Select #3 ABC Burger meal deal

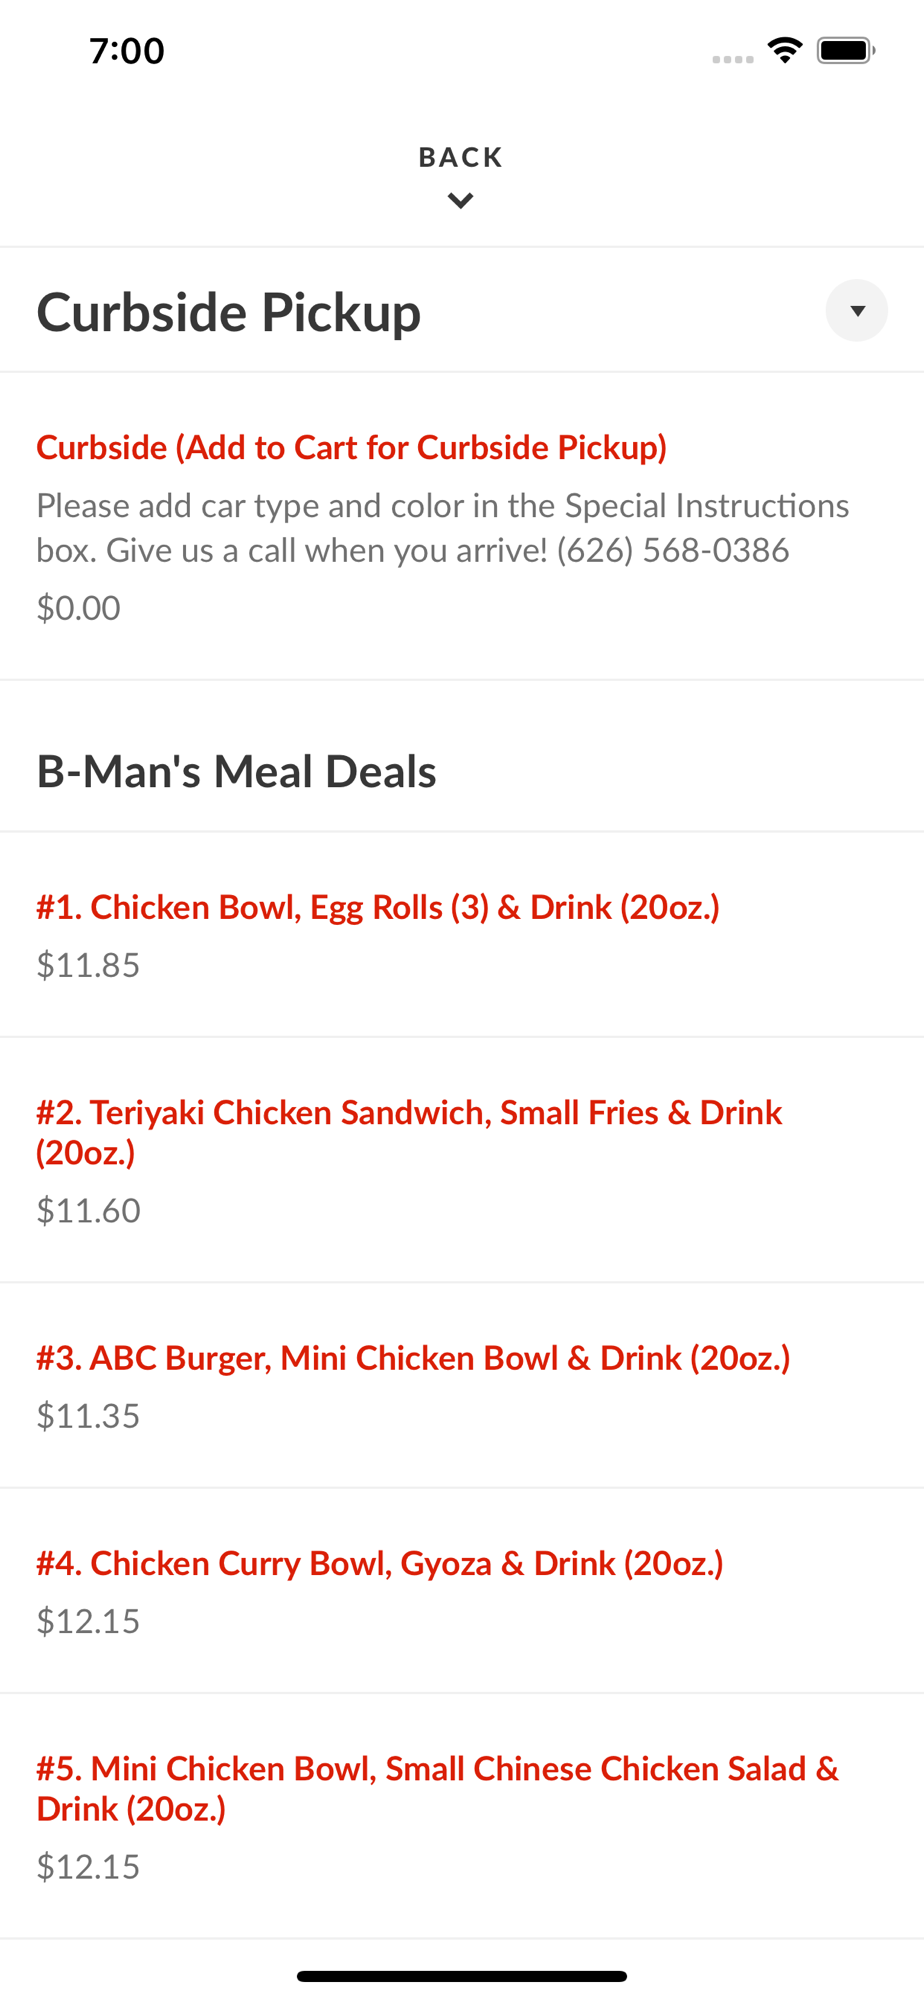click(413, 1358)
